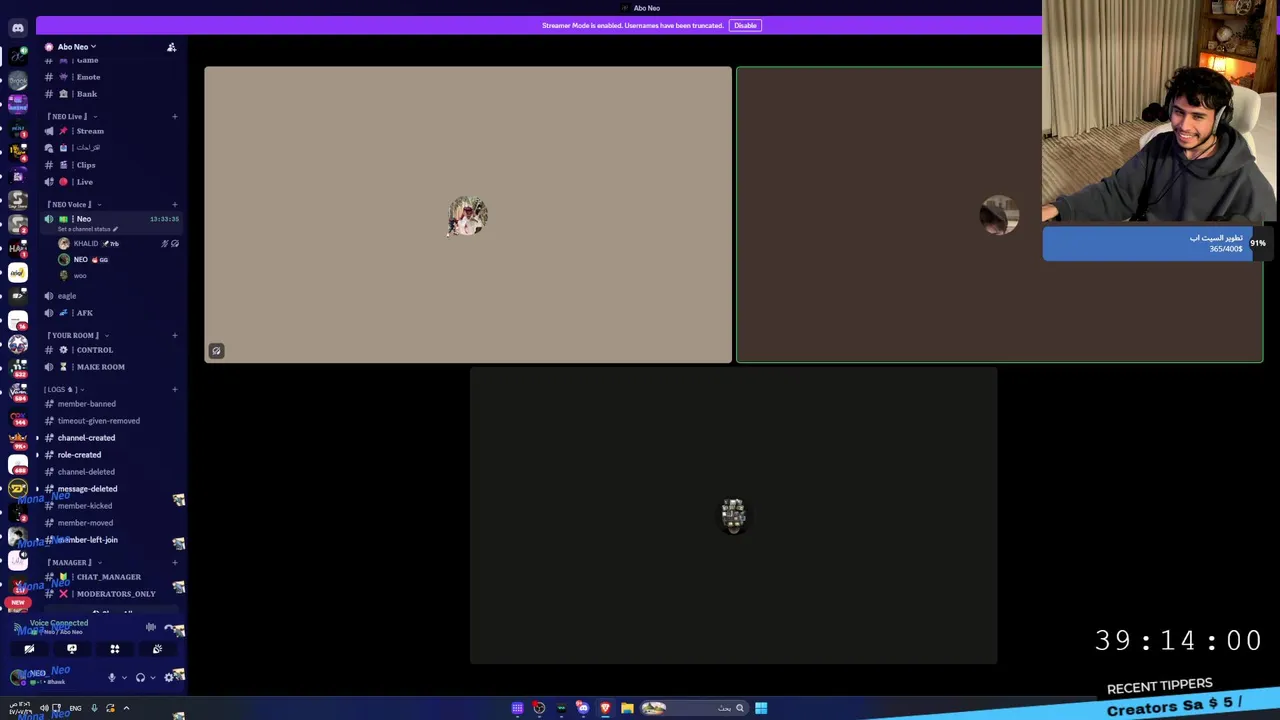Screen dimensions: 1280x720
Task: Add a channel to NEO Voice category
Action: [x=175, y=205]
